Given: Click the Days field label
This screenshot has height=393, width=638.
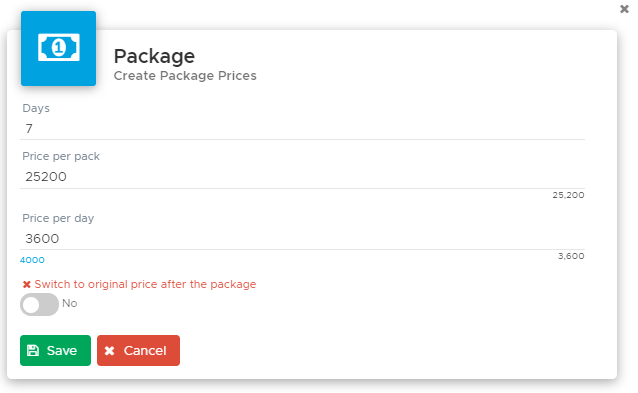Looking at the screenshot, I should pos(36,108).
